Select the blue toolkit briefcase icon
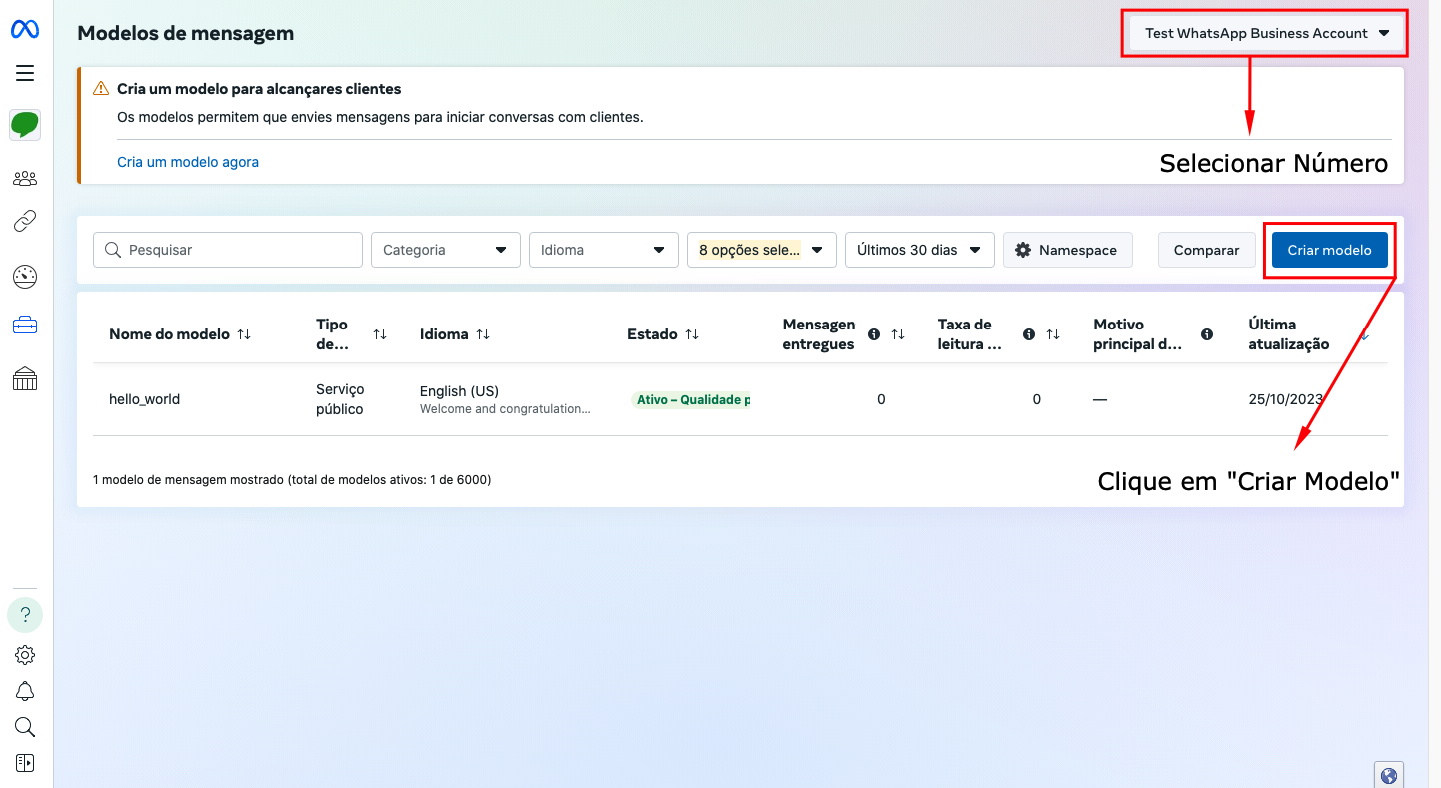The height and width of the screenshot is (788, 1441). coord(24,324)
